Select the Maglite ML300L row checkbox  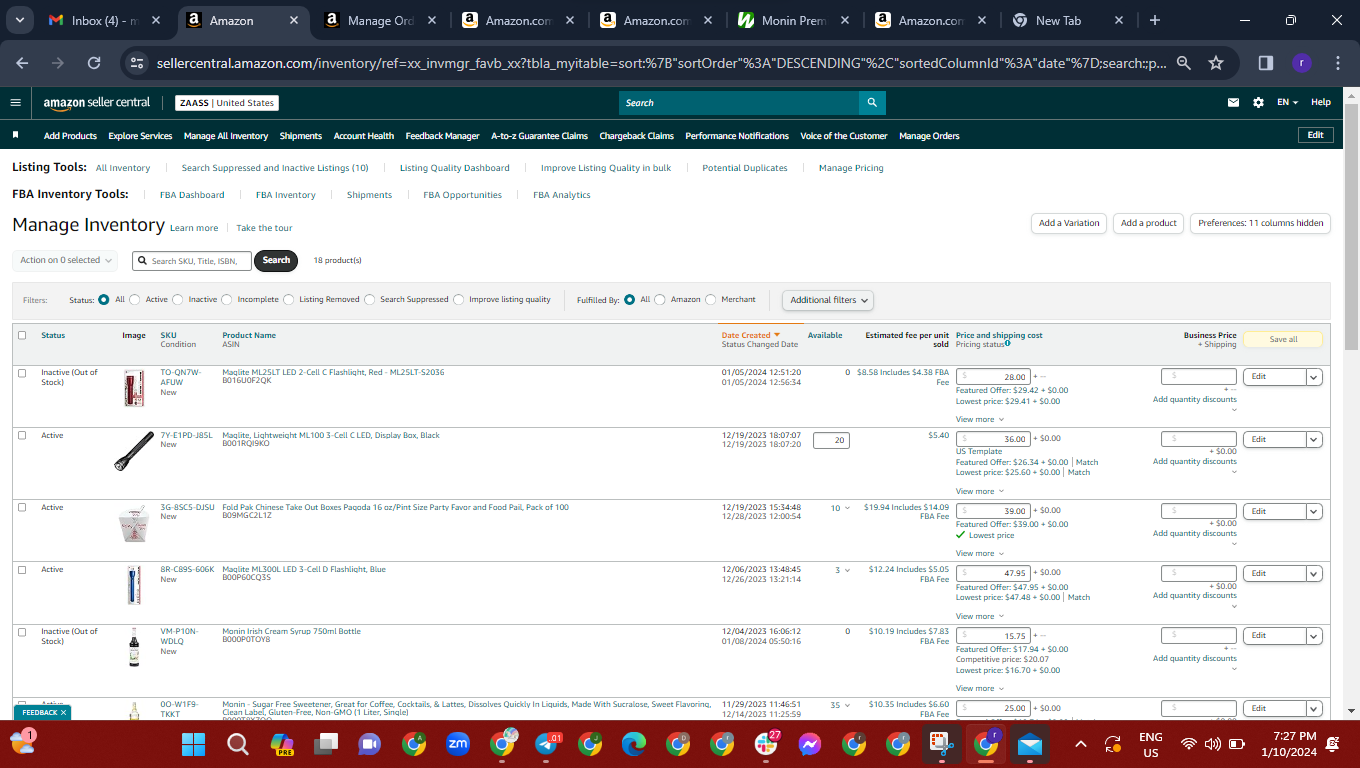click(x=22, y=569)
